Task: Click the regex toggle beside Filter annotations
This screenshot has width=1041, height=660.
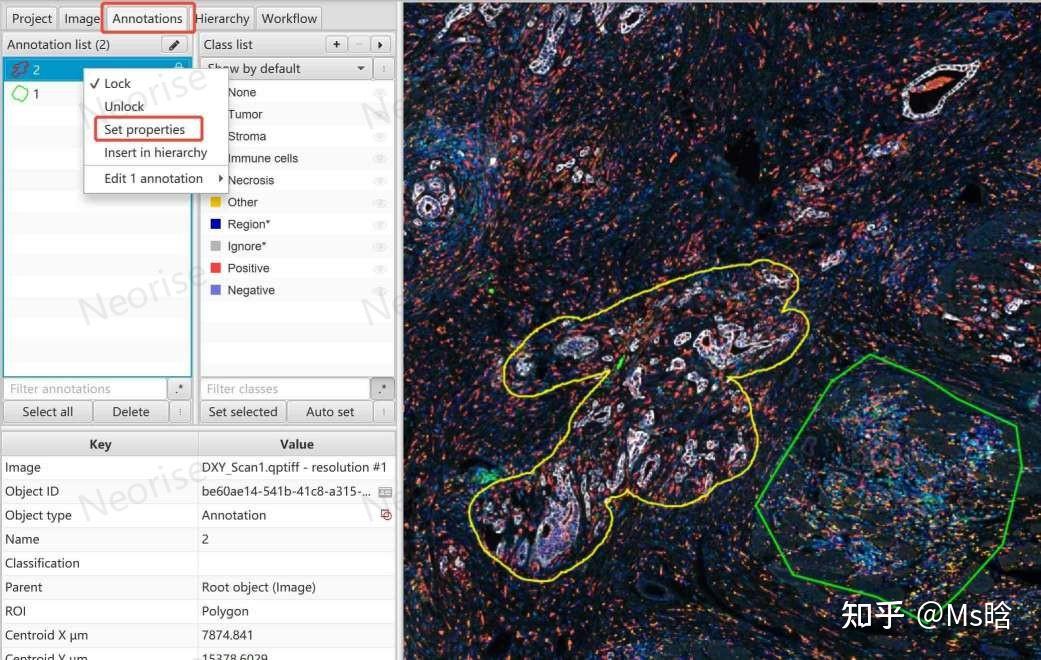Action: [179, 388]
